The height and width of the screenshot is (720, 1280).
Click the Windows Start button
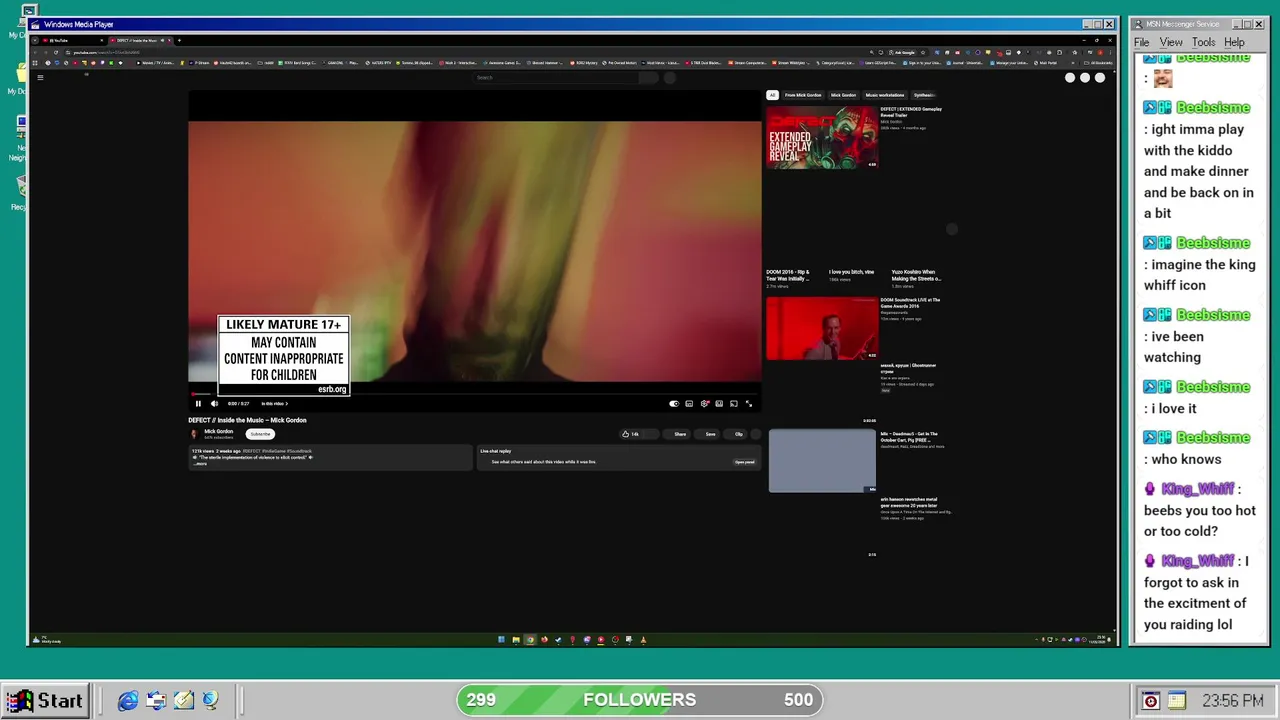(x=44, y=701)
